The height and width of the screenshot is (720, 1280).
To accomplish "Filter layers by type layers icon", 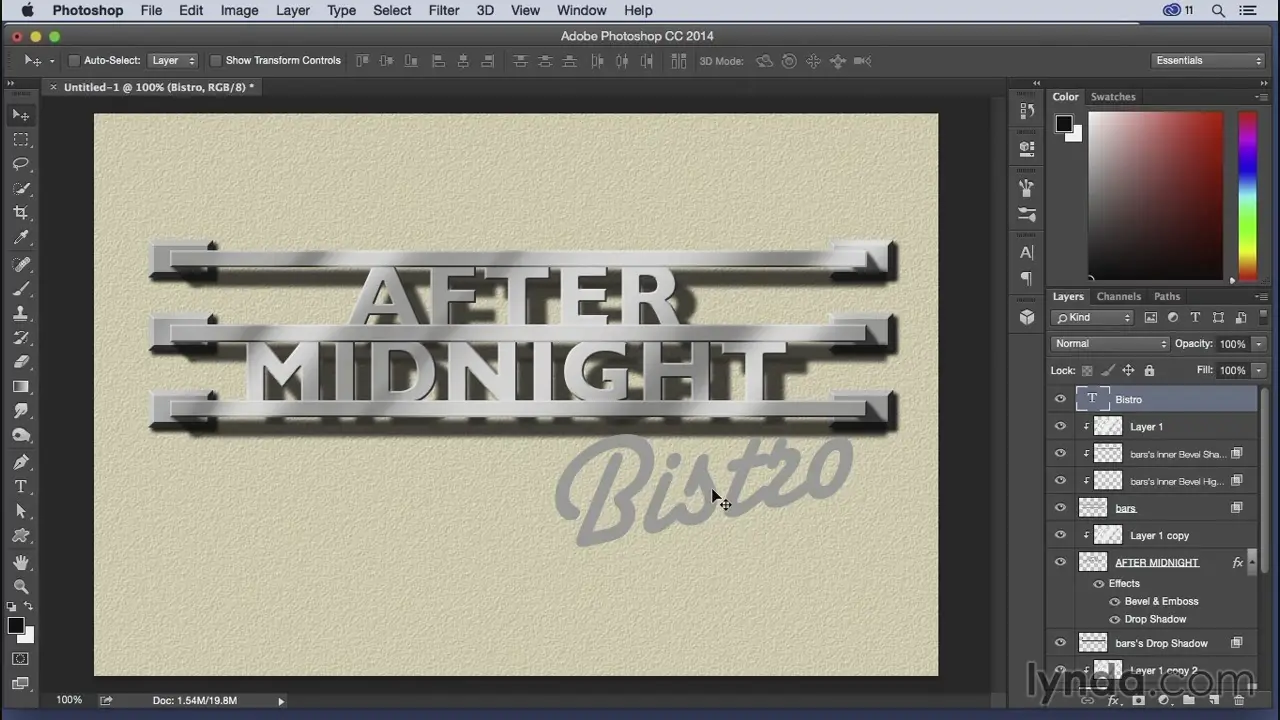I will click(1195, 318).
